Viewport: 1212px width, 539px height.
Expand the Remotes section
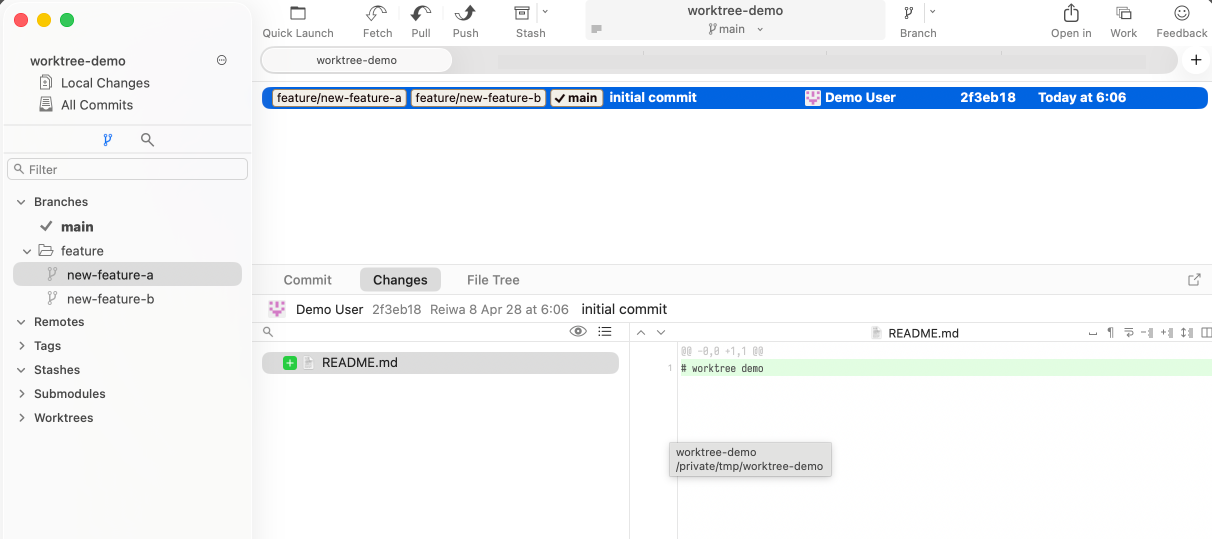[21, 322]
